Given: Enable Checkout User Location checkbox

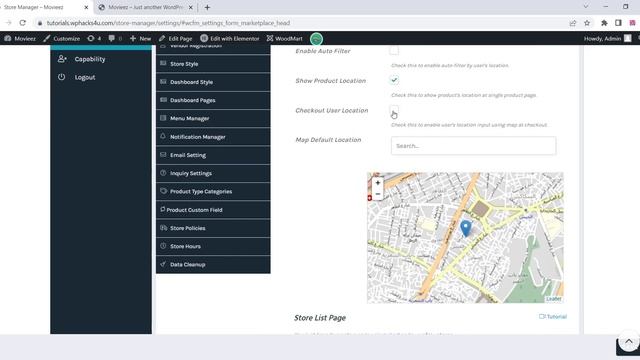Looking at the screenshot, I should click(394, 110).
